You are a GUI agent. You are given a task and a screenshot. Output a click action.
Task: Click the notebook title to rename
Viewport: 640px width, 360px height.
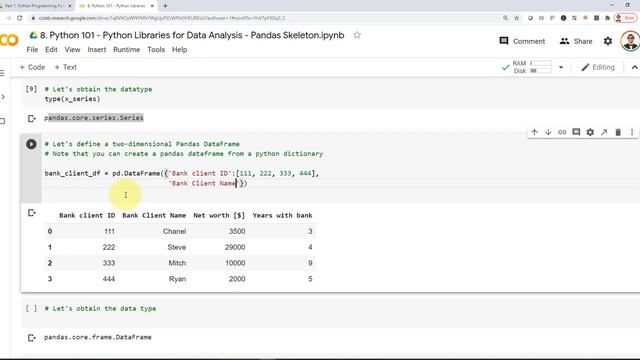tap(192, 35)
